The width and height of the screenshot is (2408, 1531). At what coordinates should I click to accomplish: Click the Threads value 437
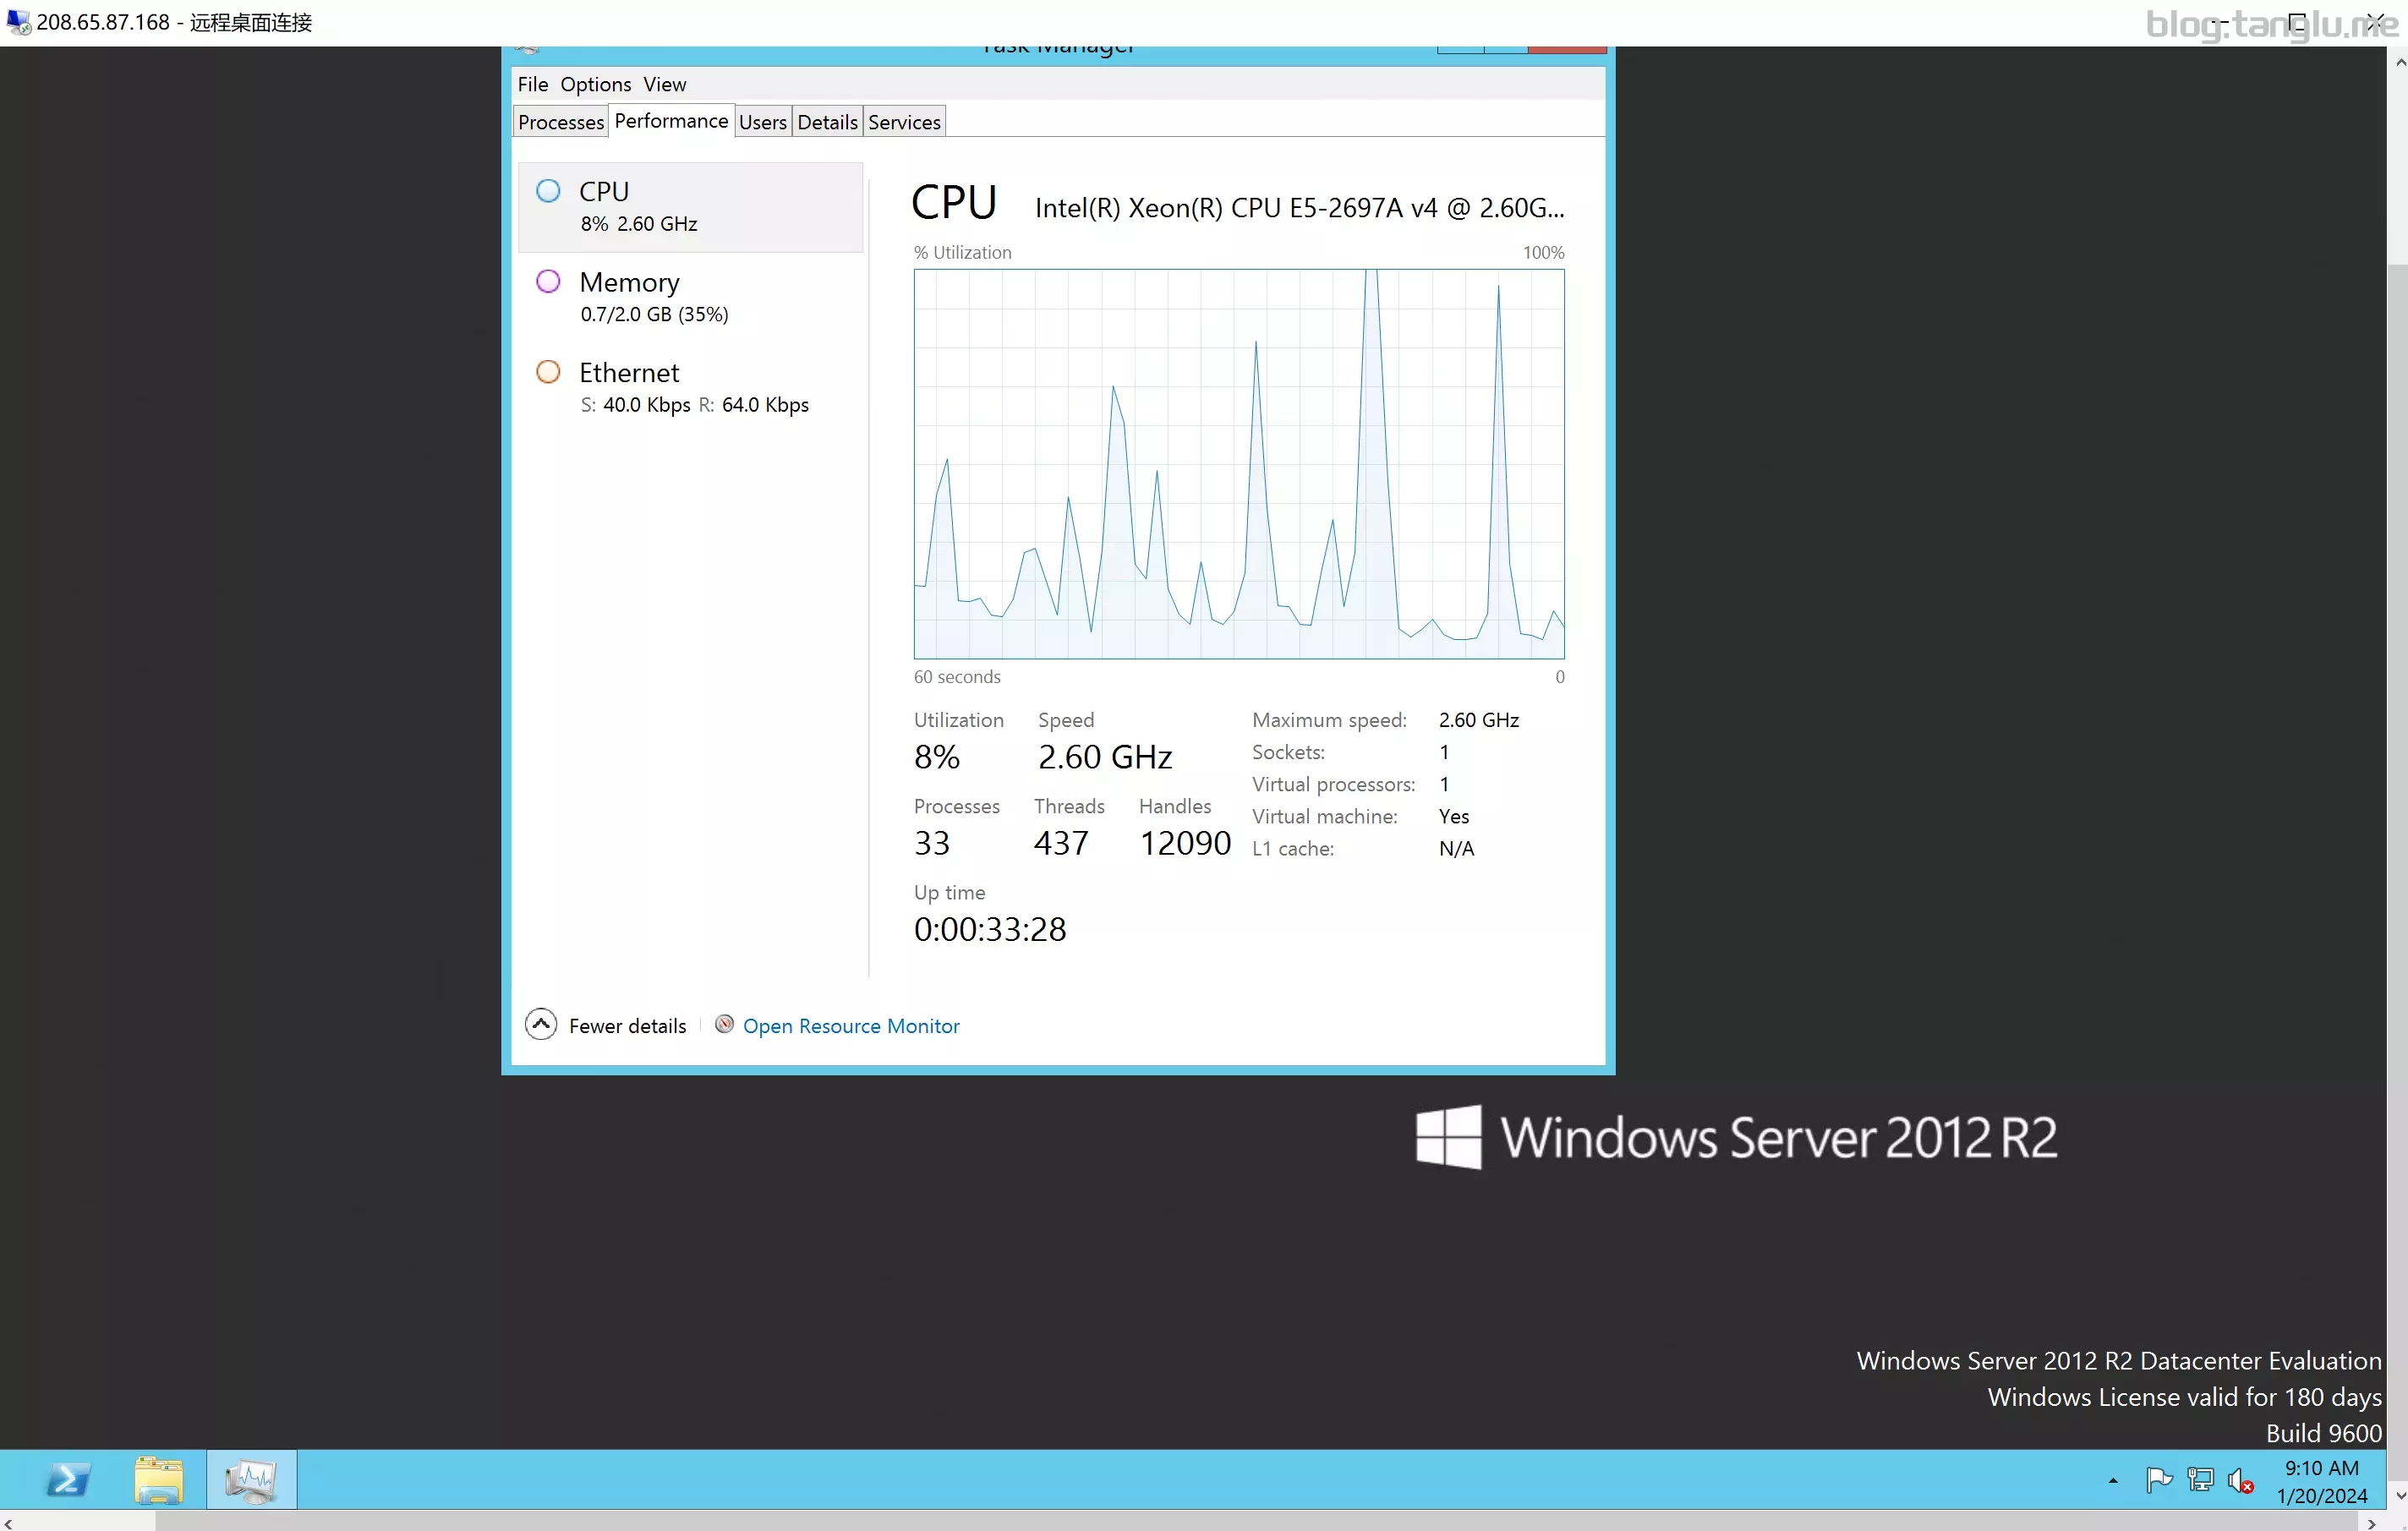coord(1061,843)
